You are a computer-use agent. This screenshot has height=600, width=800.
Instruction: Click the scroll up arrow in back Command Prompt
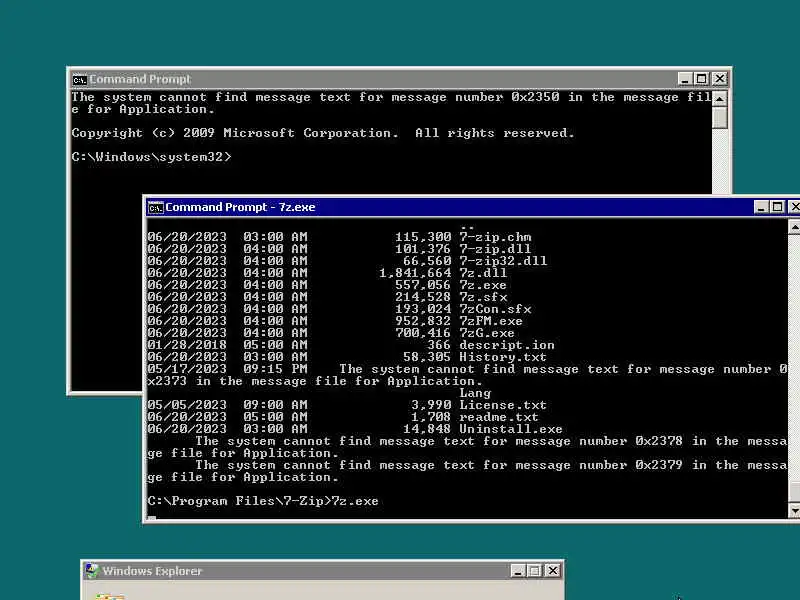tap(719, 98)
